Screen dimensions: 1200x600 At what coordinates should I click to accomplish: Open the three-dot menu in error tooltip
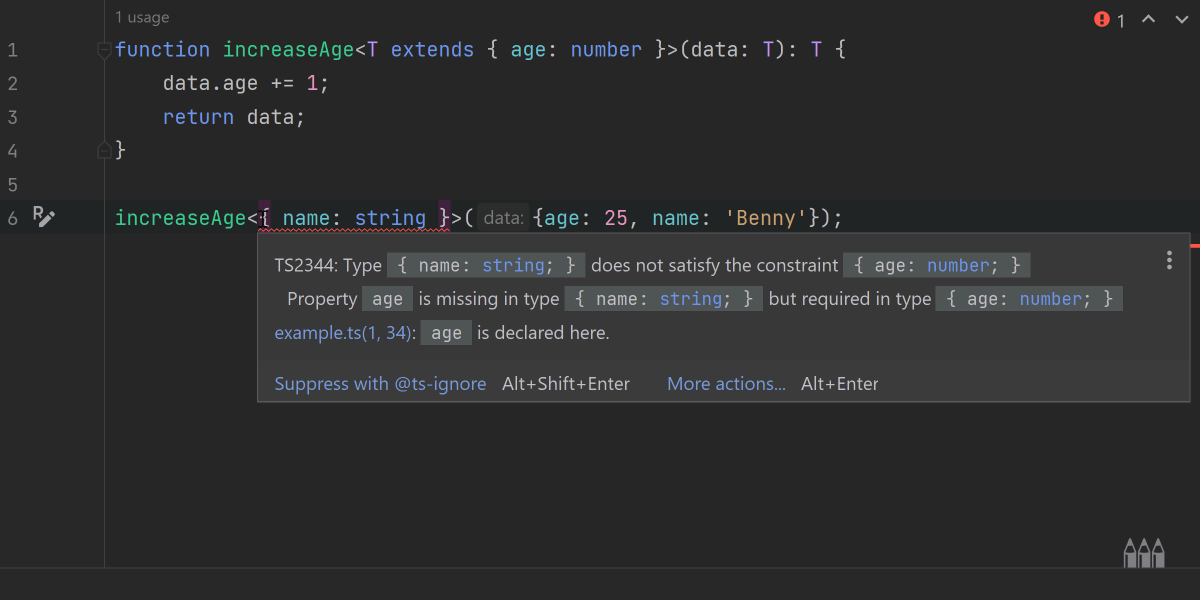tap(1169, 261)
